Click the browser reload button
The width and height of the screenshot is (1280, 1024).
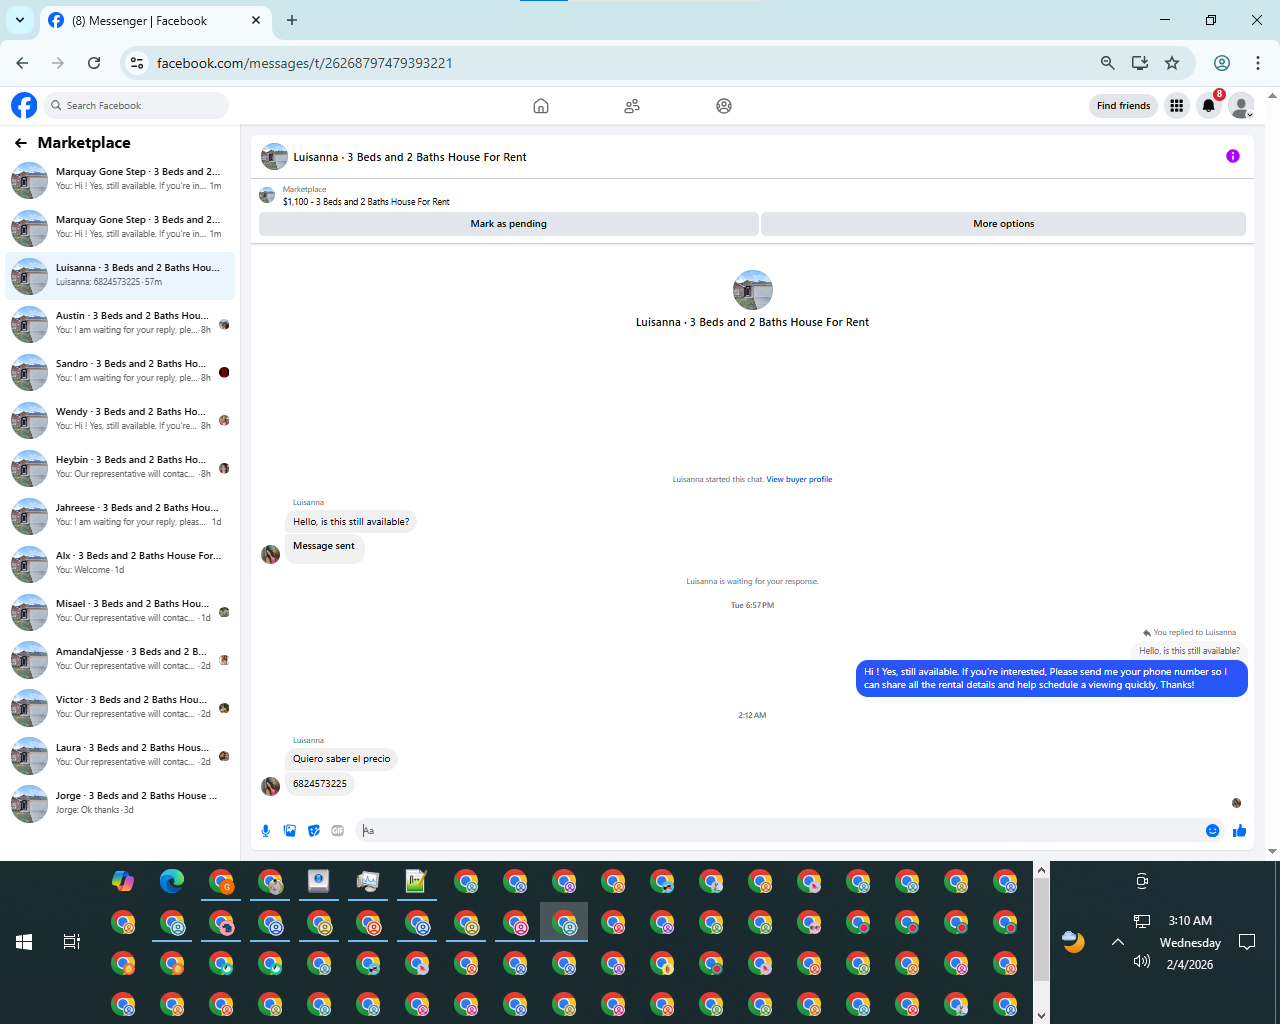(94, 63)
